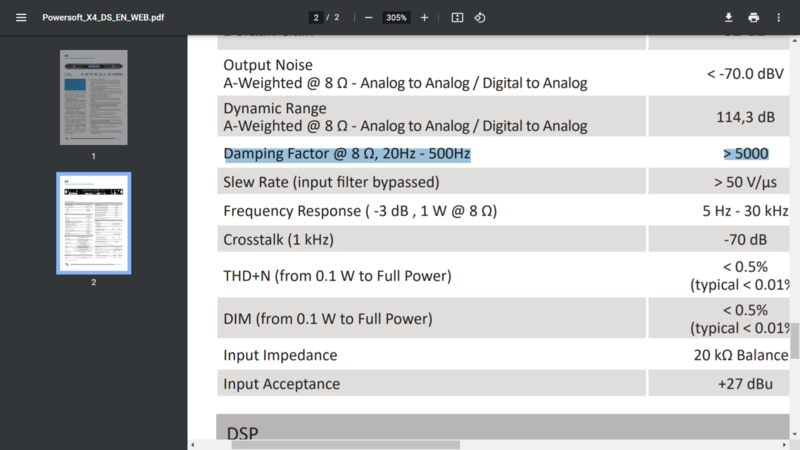Select the 305% zoom level field
Image resolution: width=800 pixels, height=450 pixels.
click(396, 18)
